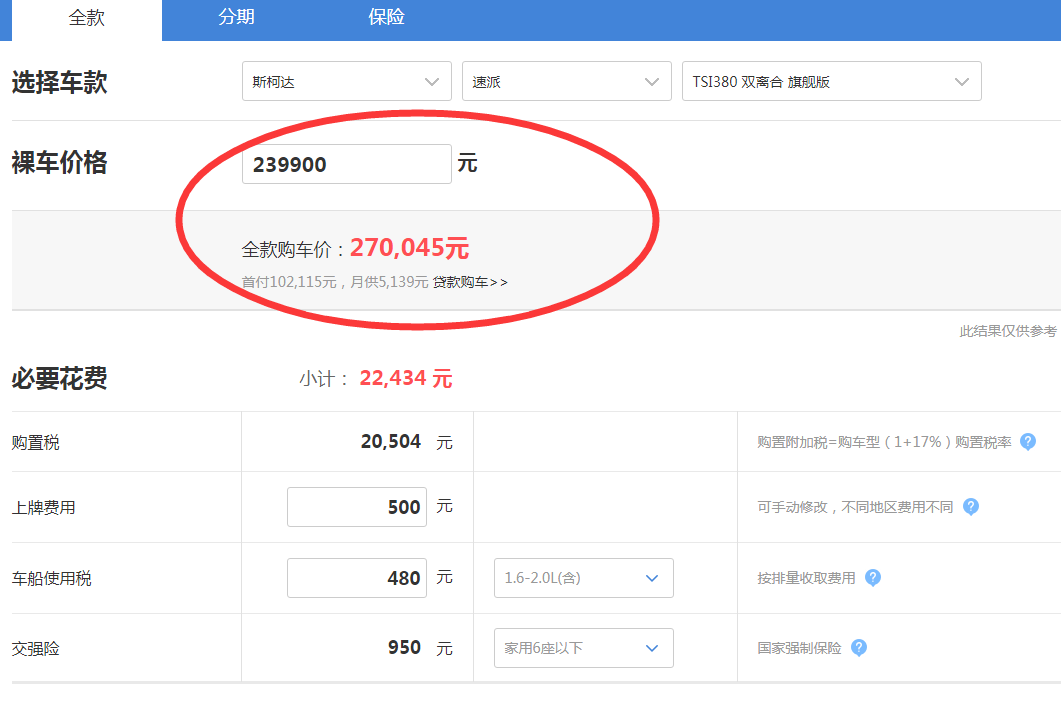1061x719 pixels.
Task: Click the 选择车款 heading
Action: point(60,82)
